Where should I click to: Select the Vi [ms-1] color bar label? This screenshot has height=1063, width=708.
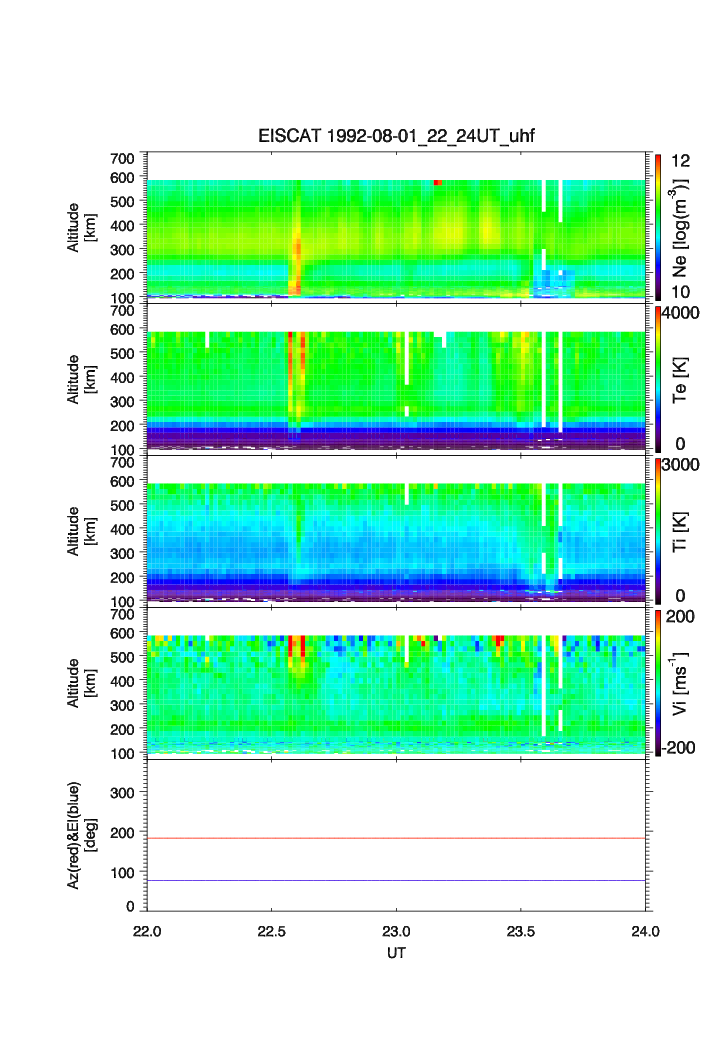click(679, 683)
